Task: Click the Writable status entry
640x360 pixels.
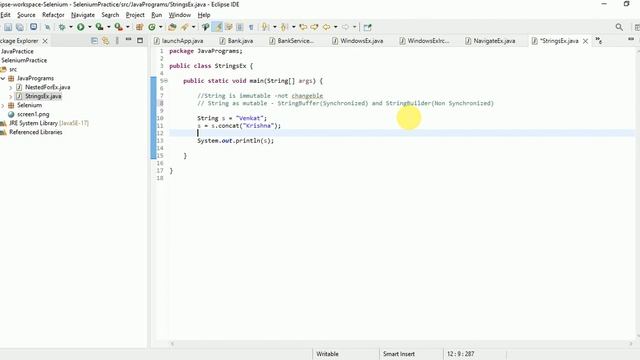Action: 327,354
